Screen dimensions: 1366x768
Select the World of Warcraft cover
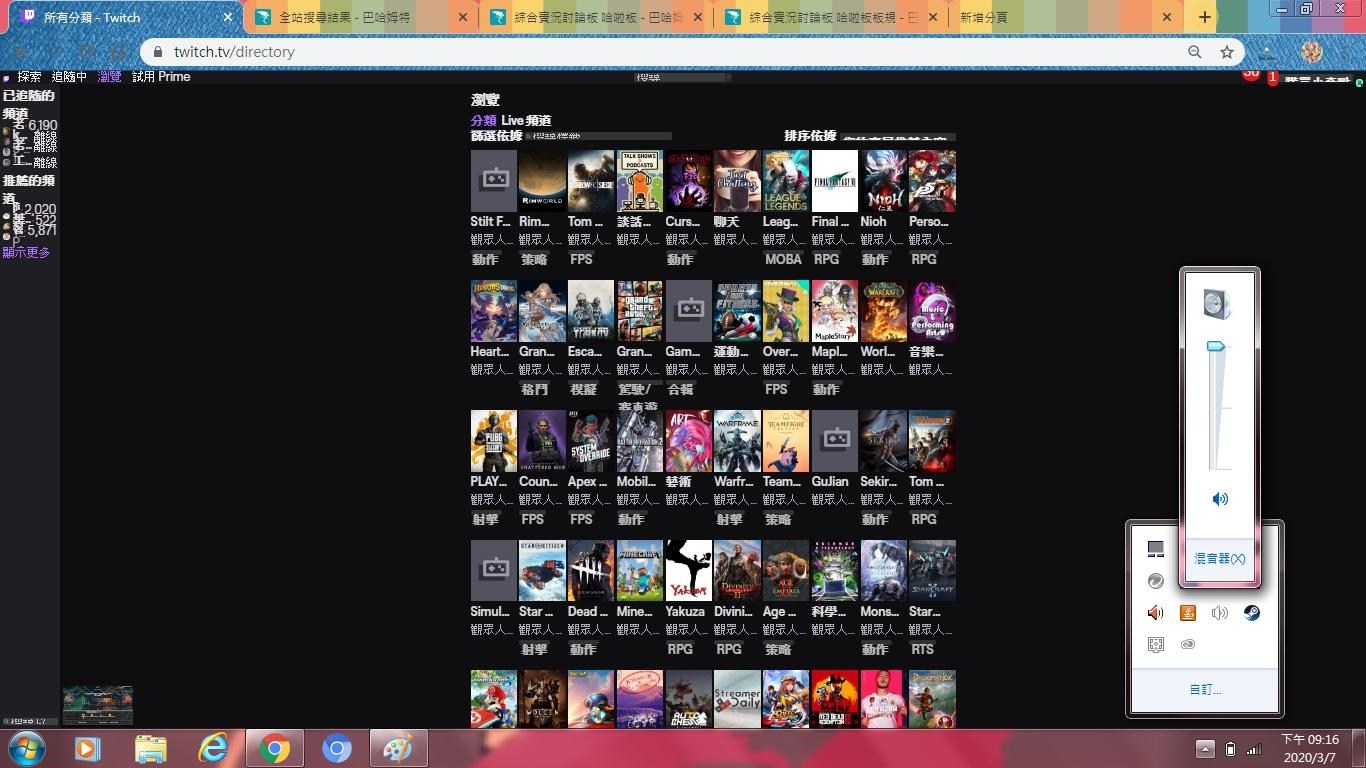tap(884, 311)
